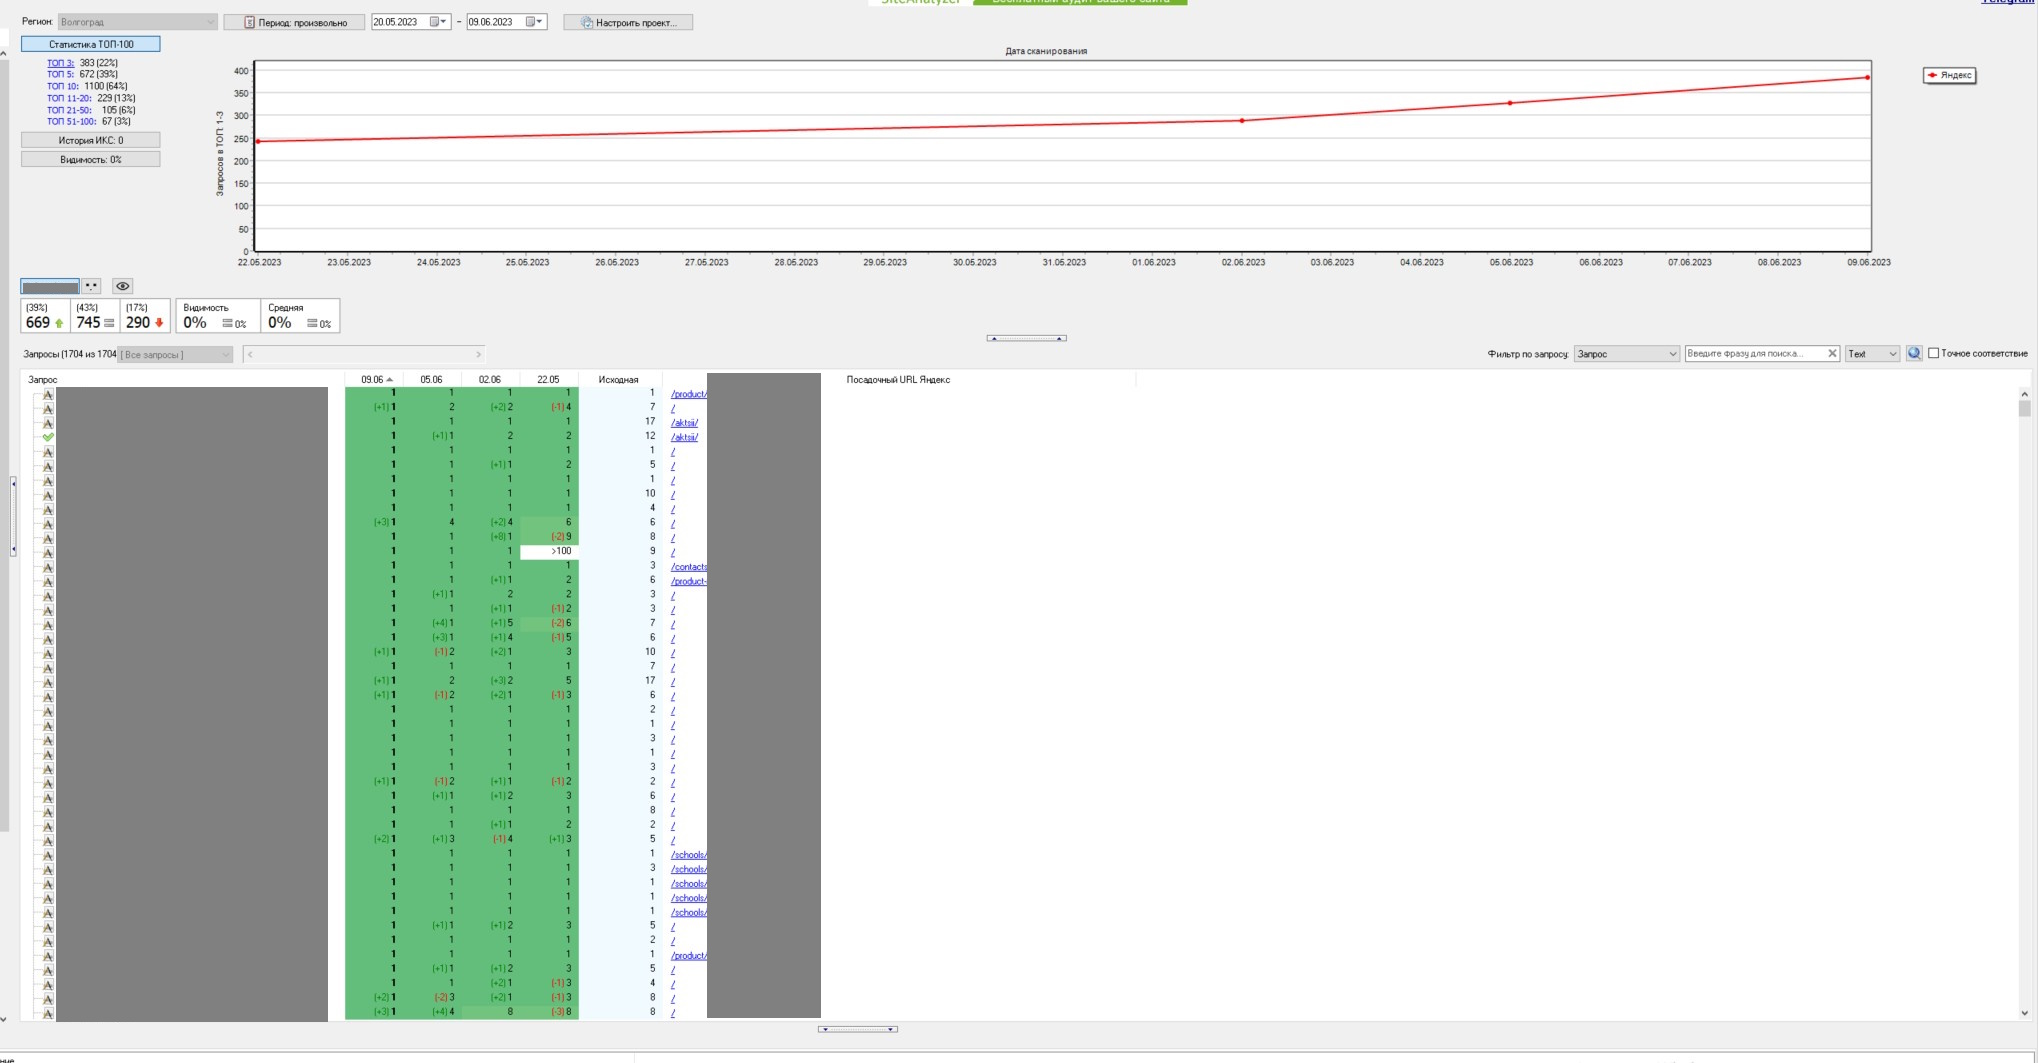Click the red down arrow next to 290
Screen dimensions: 2038x1063
point(159,323)
